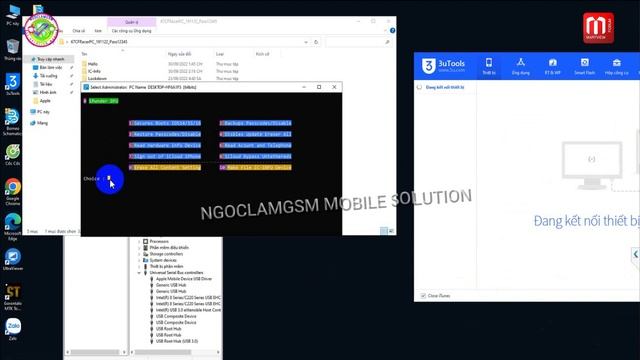Viewport: 640px width, 360px height.
Task: Expand the Processors node in Device Manager
Action: pos(139,242)
